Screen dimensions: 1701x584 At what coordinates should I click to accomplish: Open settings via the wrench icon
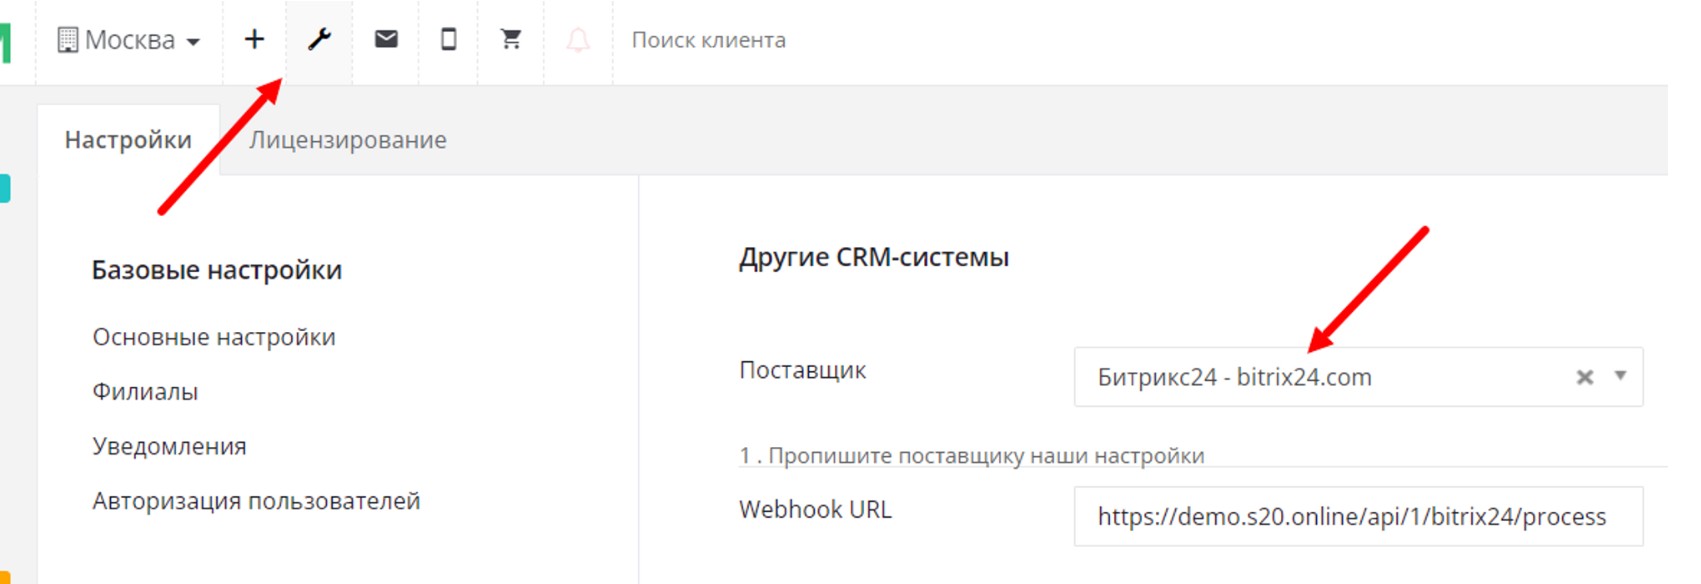point(319,39)
